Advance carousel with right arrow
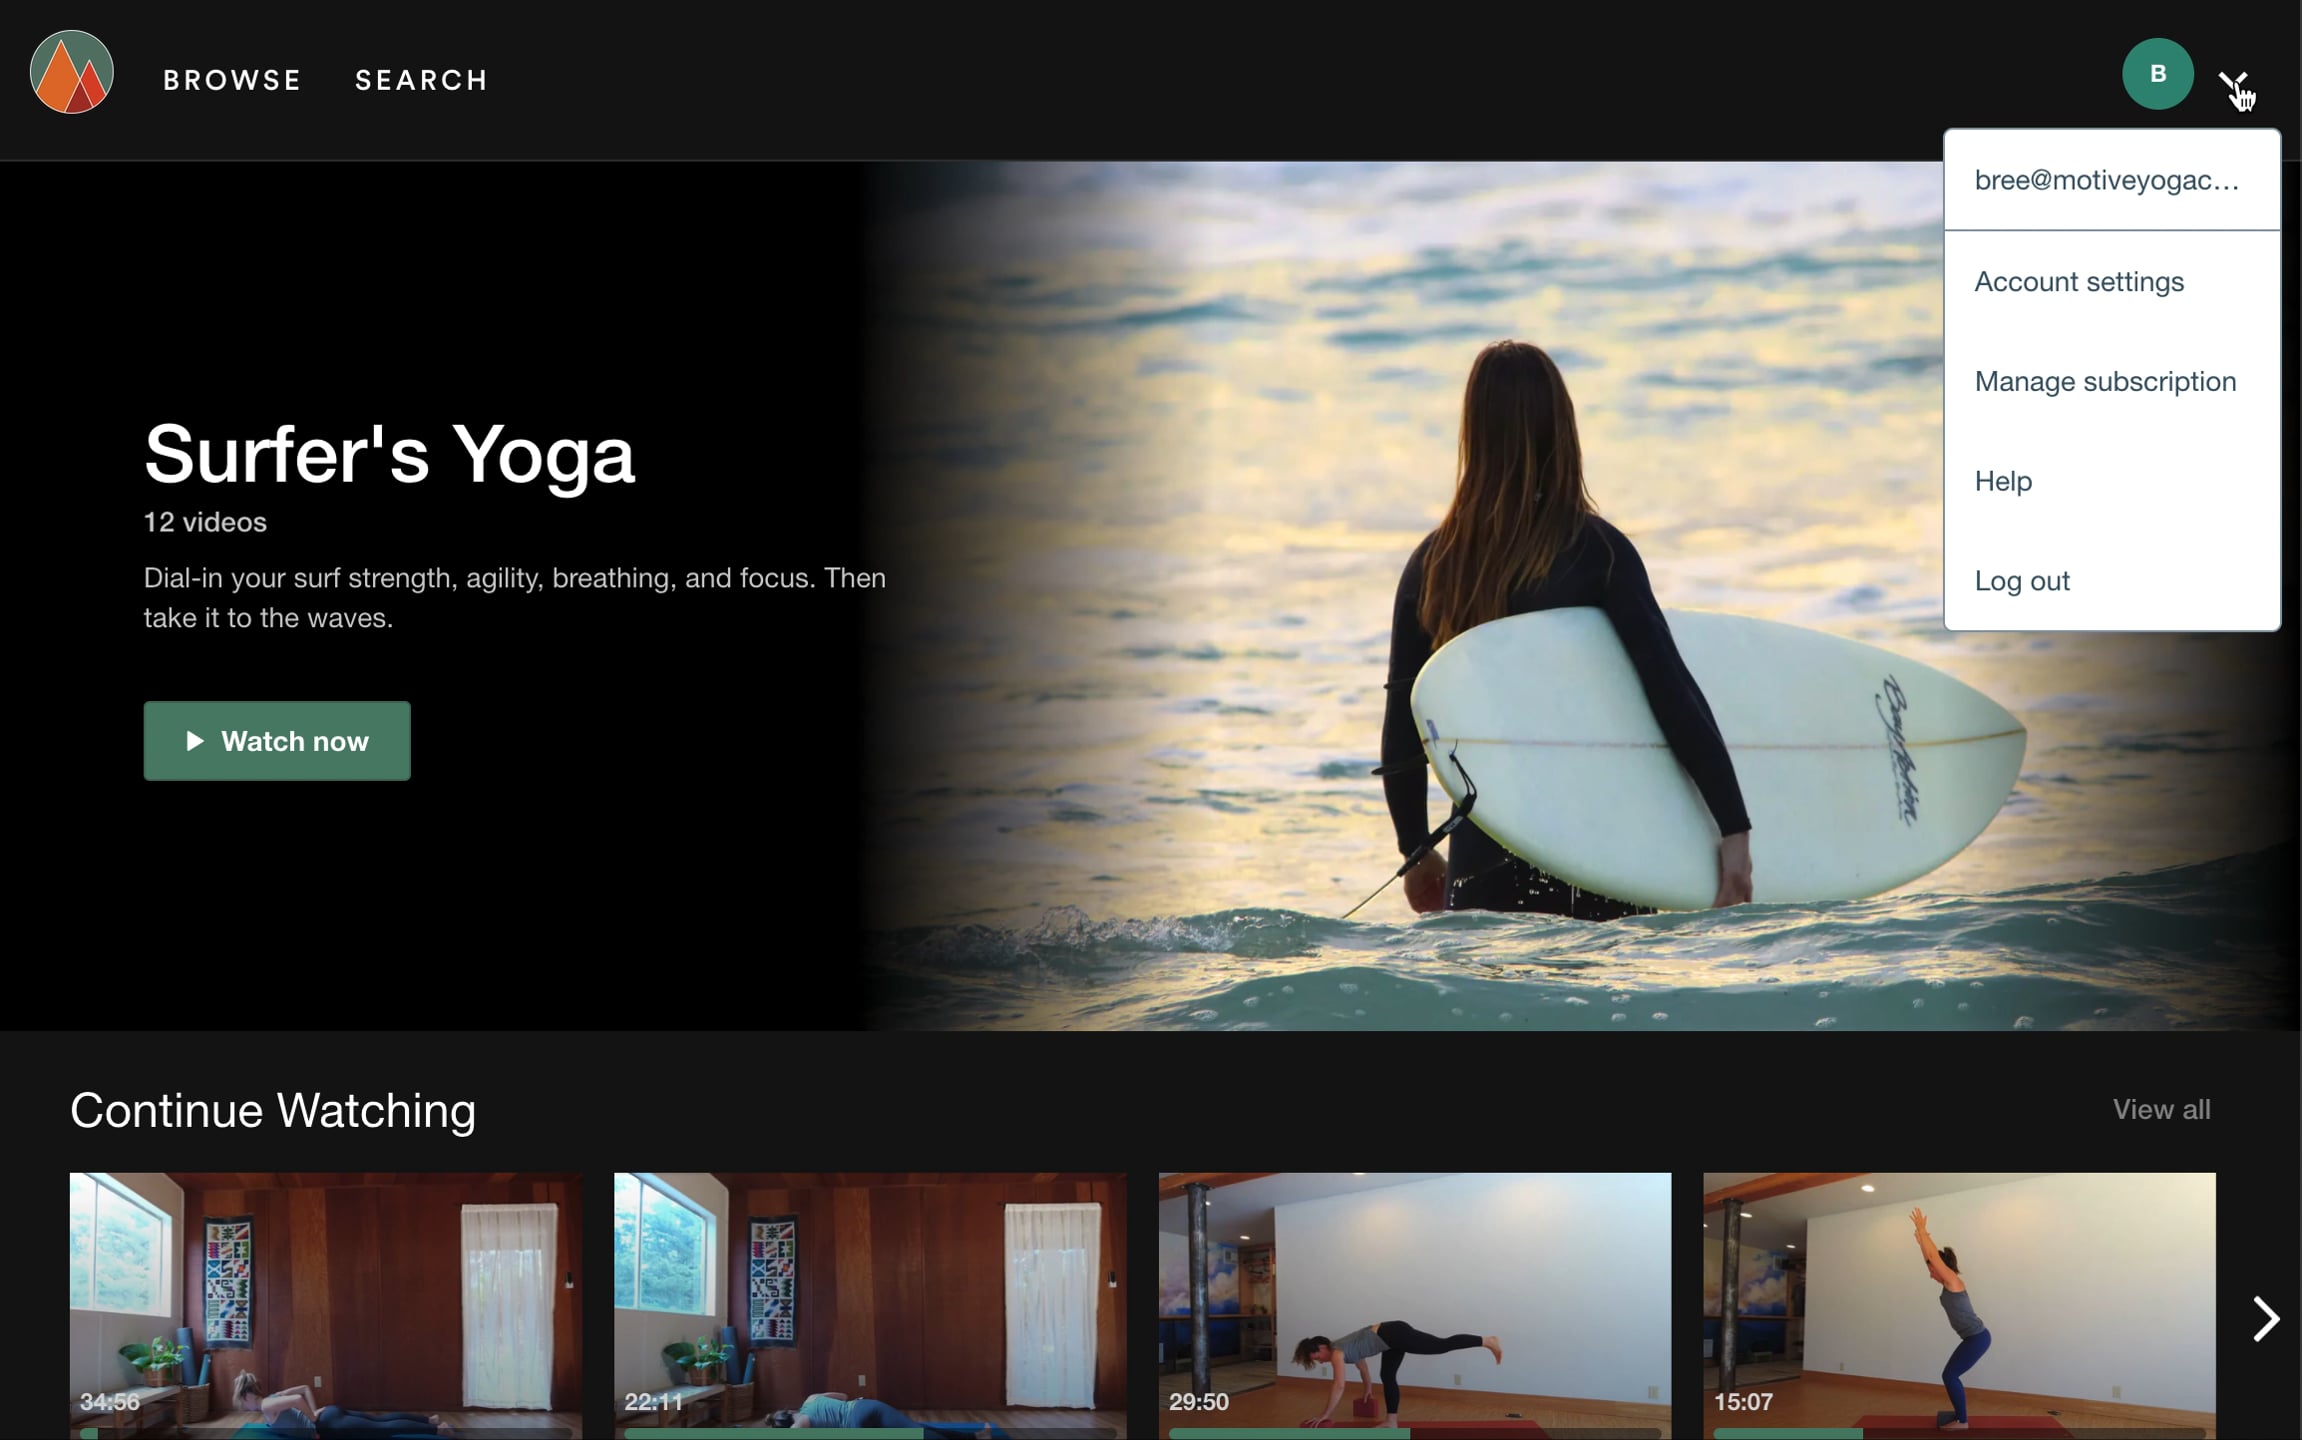2302x1440 pixels. coord(2265,1319)
